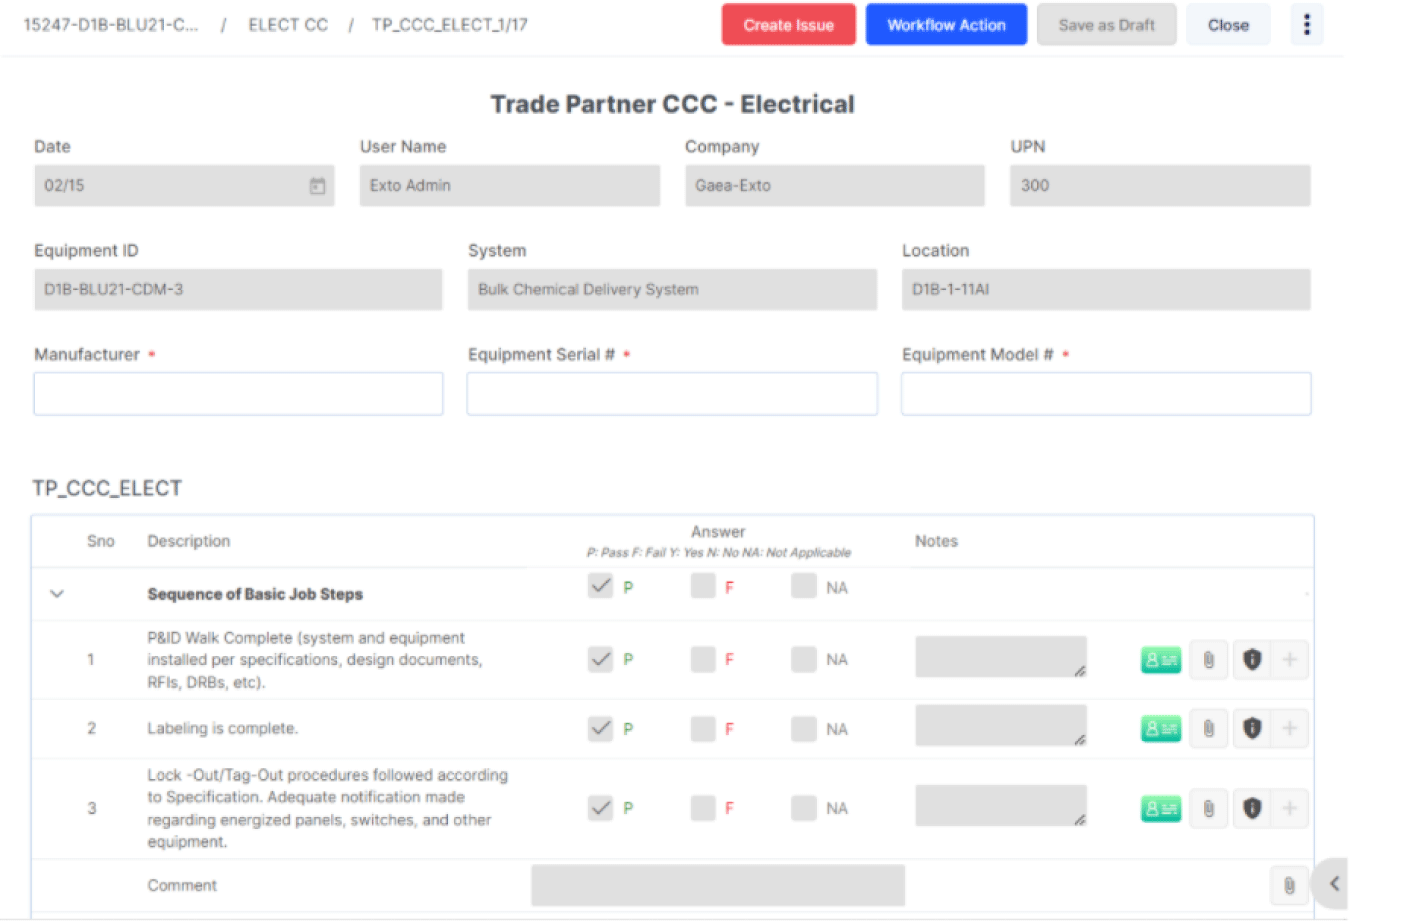
Task: Click plus icon in Lock-Out/Tag-Out row
Action: pyautogui.click(x=1289, y=809)
